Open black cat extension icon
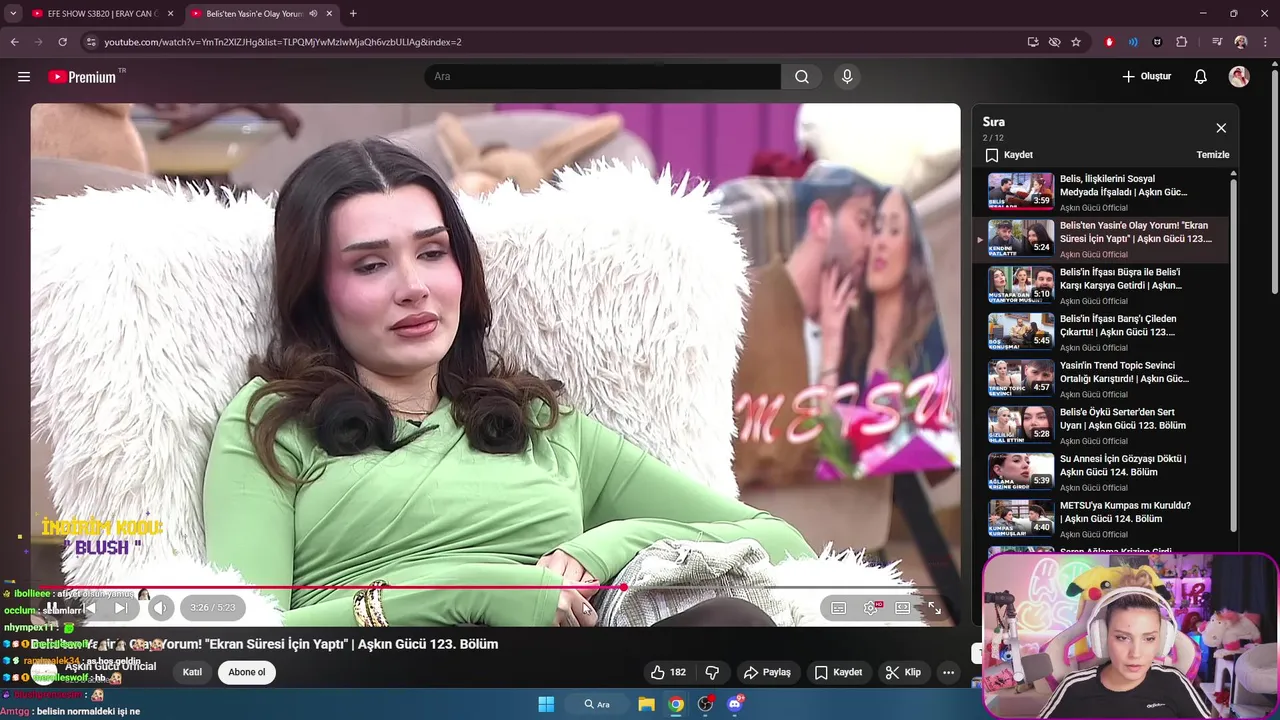 point(1157,42)
